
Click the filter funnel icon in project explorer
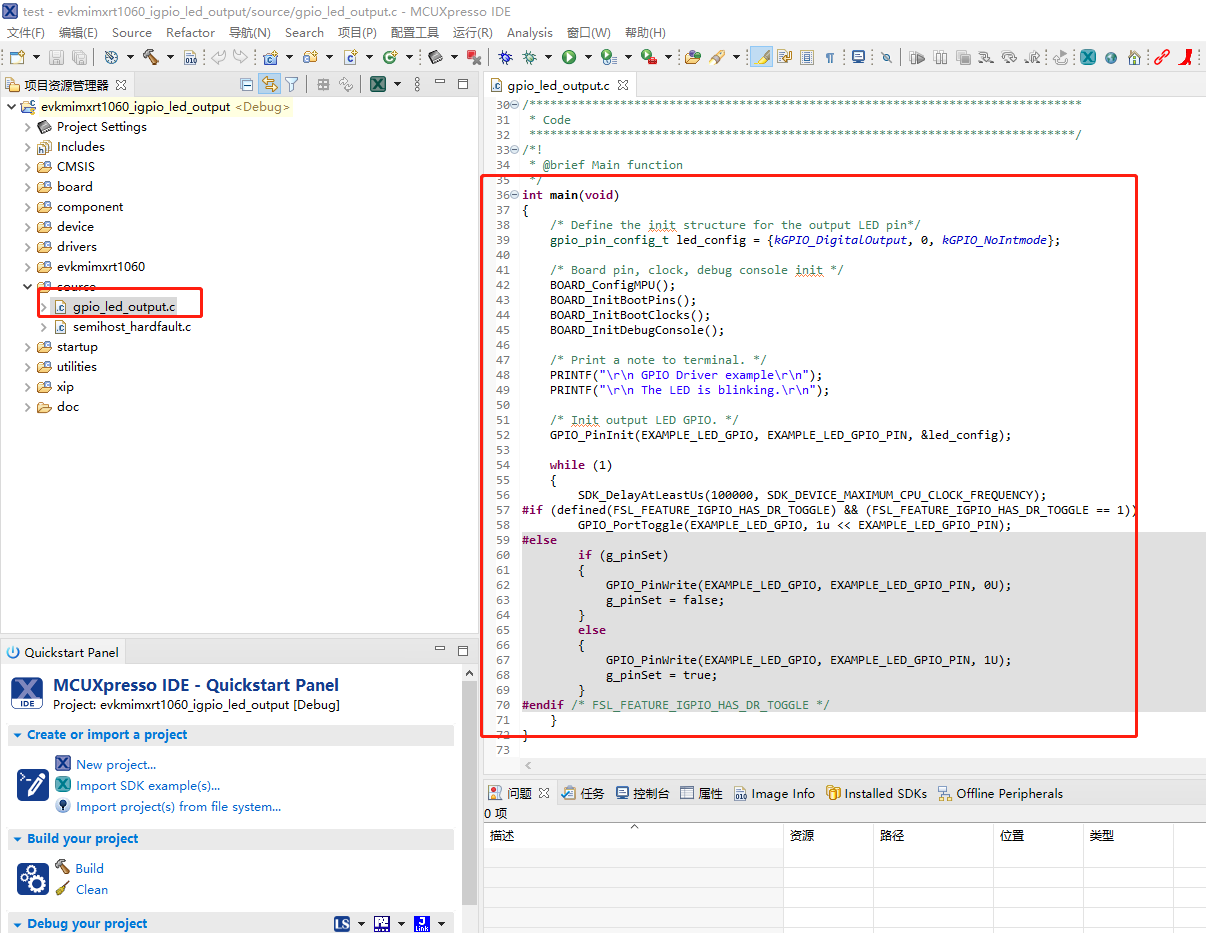[291, 85]
